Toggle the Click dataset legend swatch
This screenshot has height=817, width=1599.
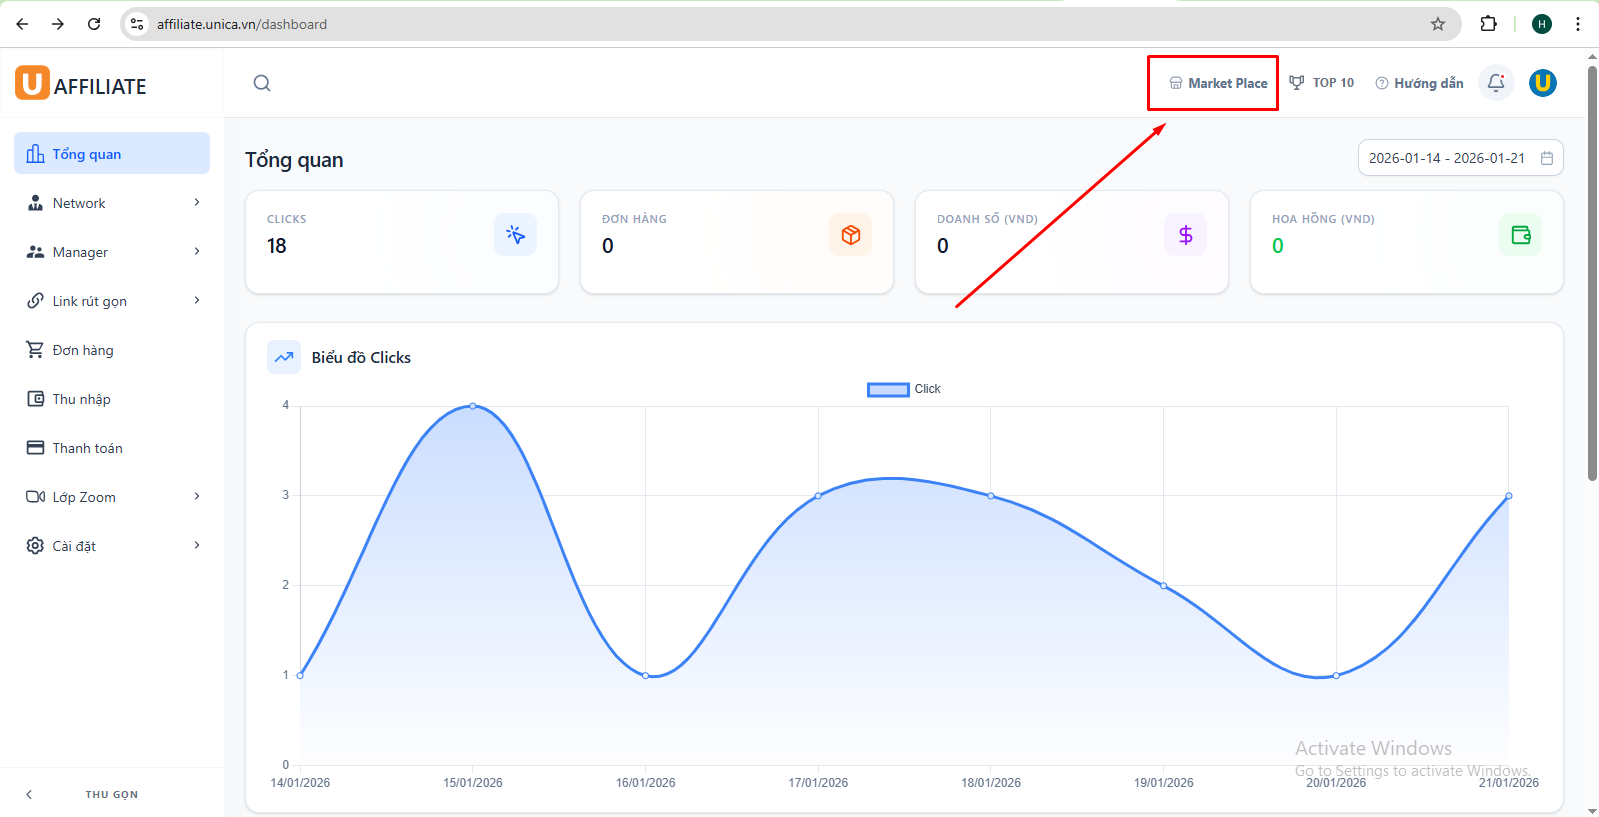click(887, 389)
